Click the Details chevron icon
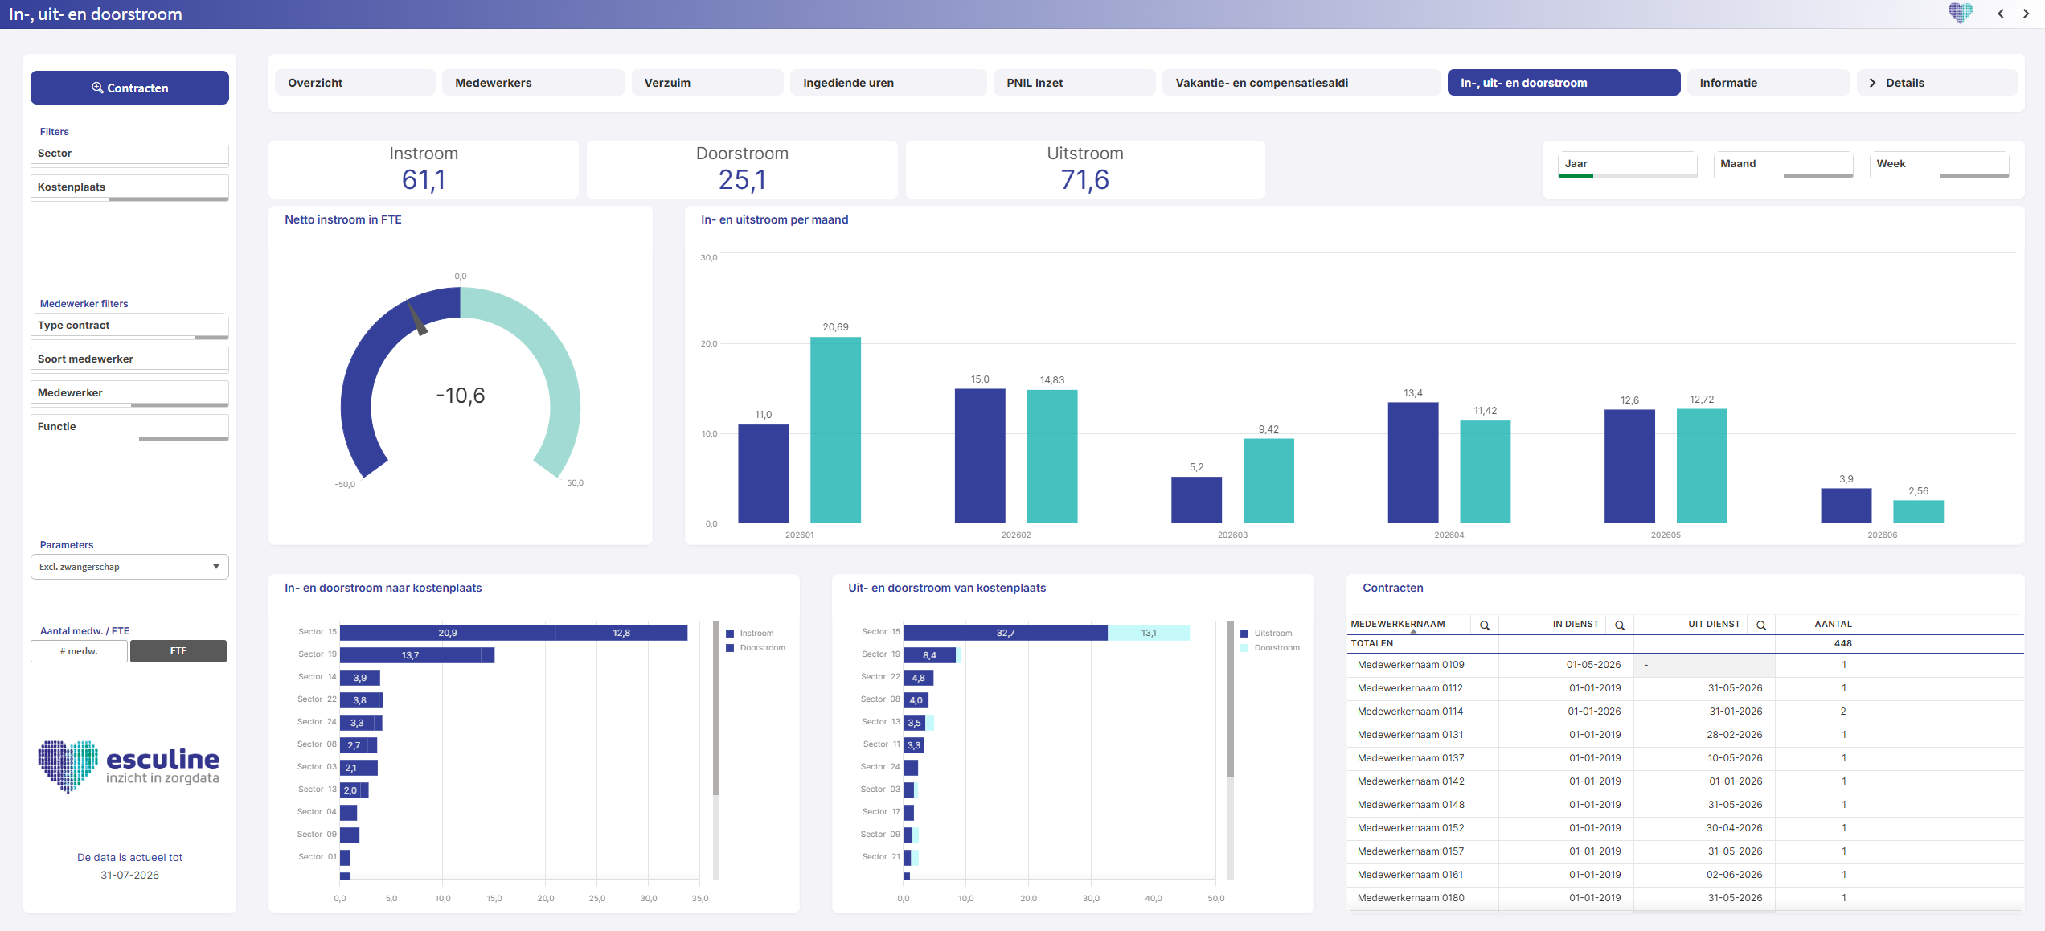 [1872, 83]
